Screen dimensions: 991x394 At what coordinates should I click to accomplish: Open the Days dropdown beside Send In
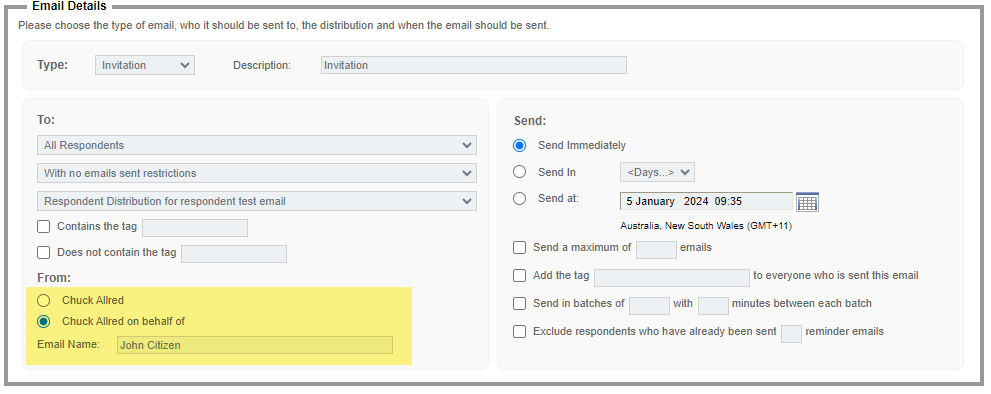657,172
